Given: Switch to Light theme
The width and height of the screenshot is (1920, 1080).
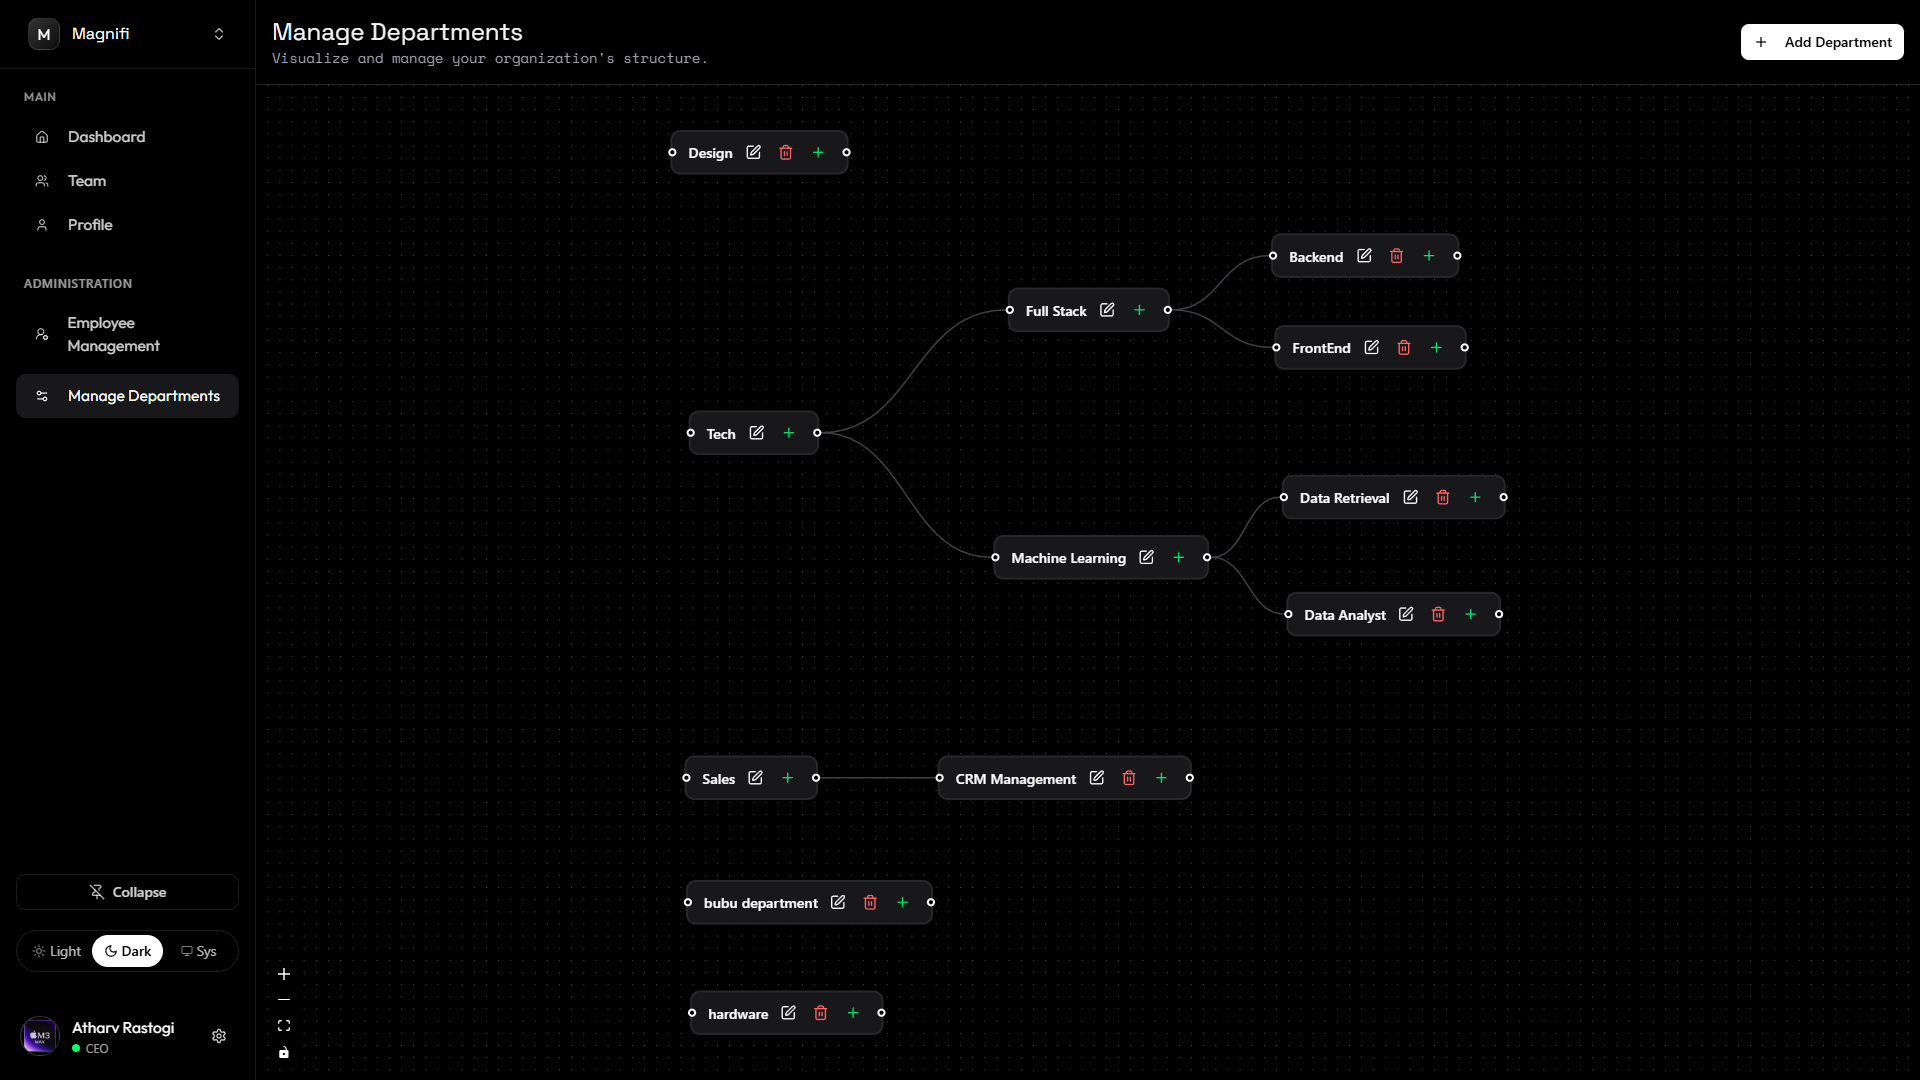Looking at the screenshot, I should click(57, 951).
